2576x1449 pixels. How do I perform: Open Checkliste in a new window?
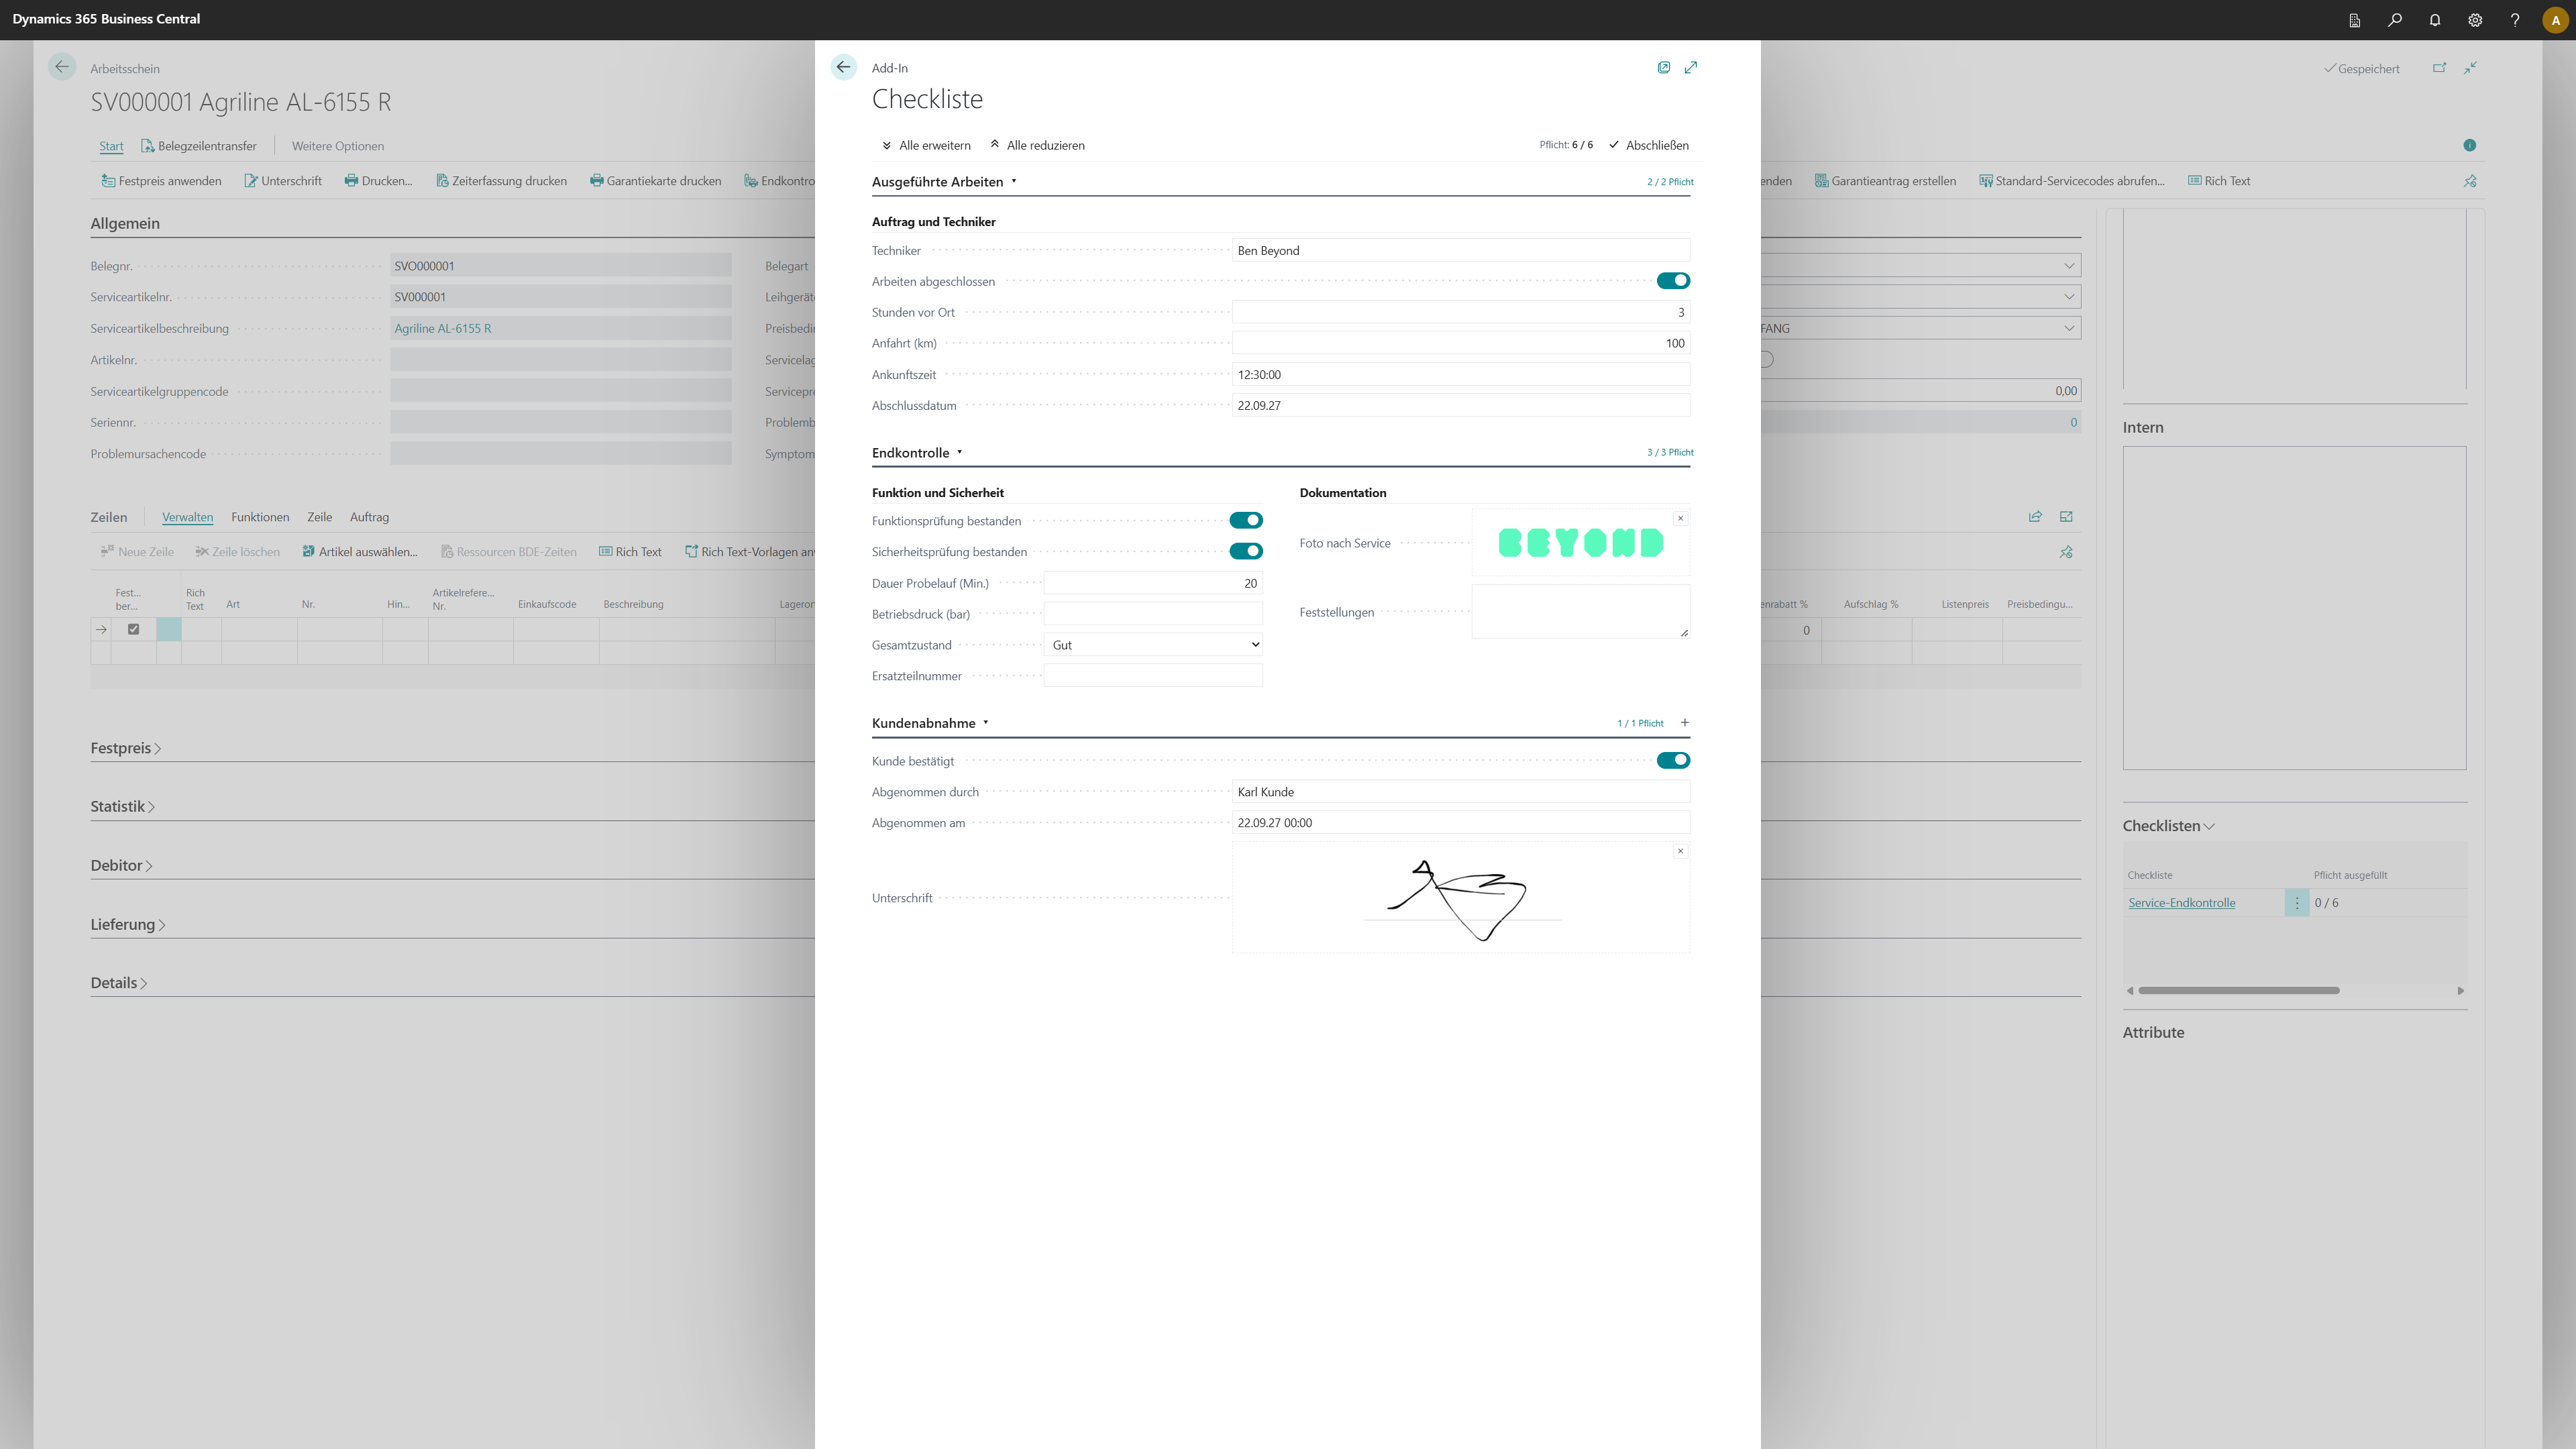click(x=1663, y=67)
